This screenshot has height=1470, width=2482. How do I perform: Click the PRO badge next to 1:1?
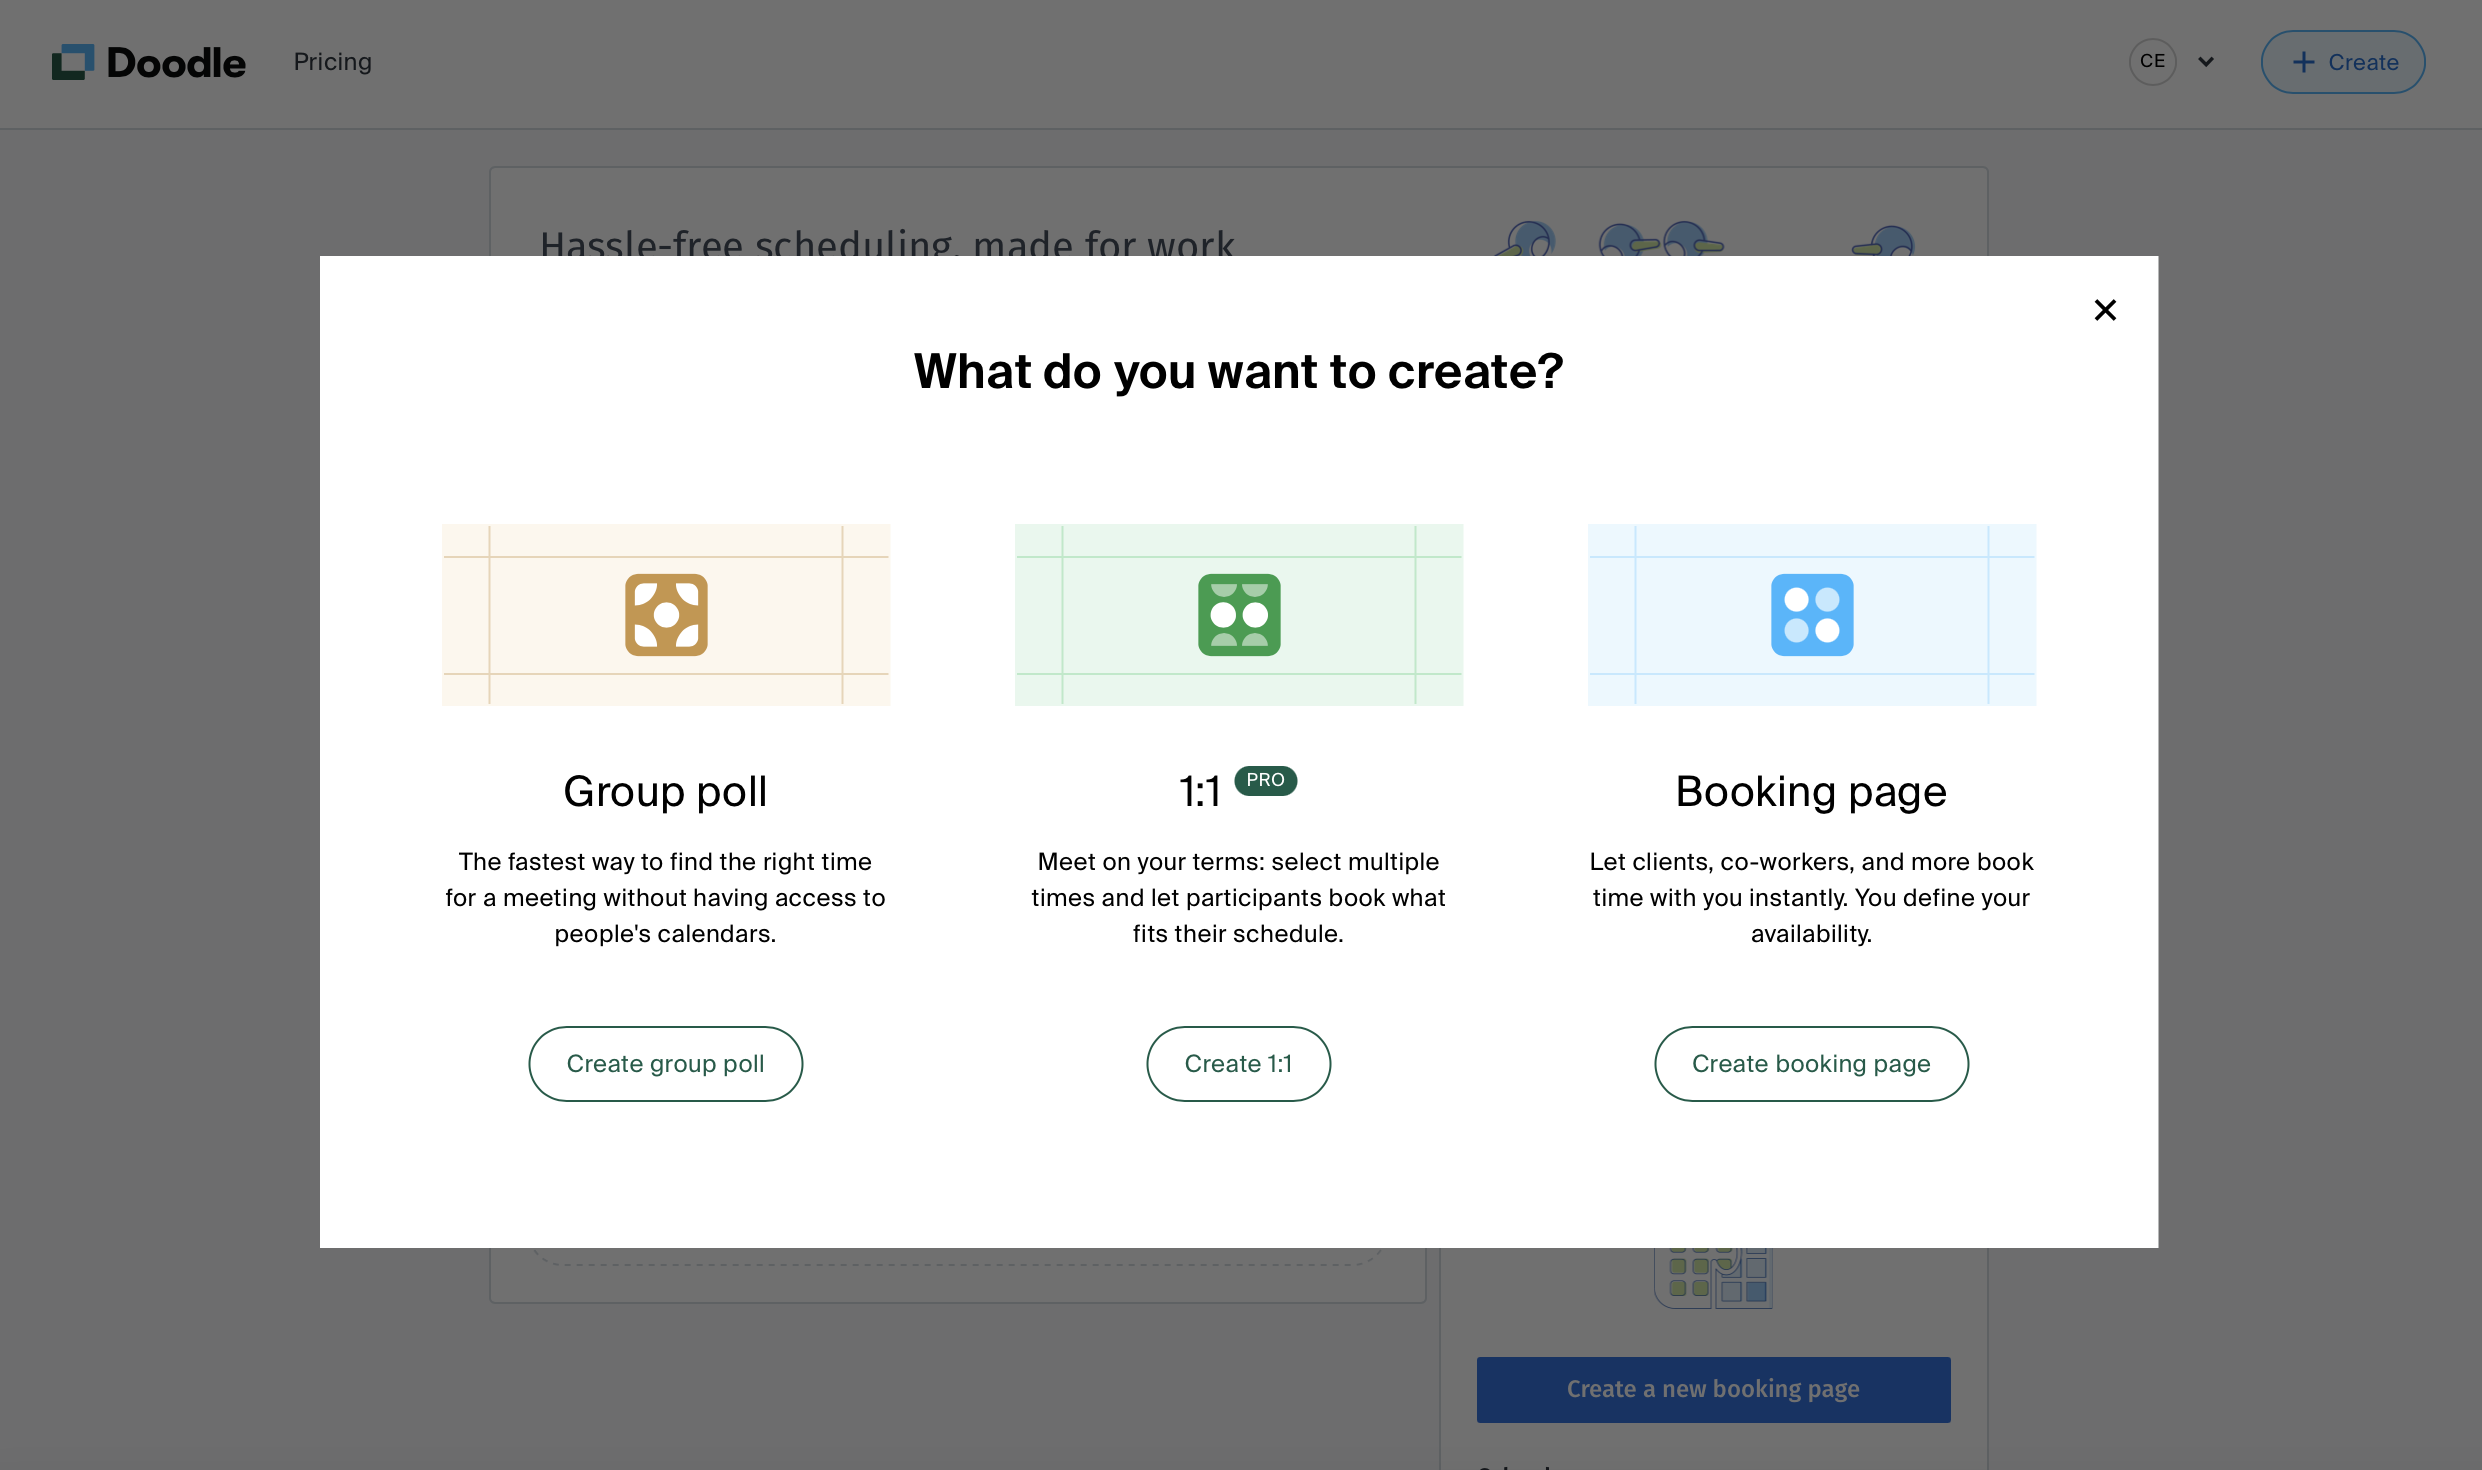click(1265, 780)
